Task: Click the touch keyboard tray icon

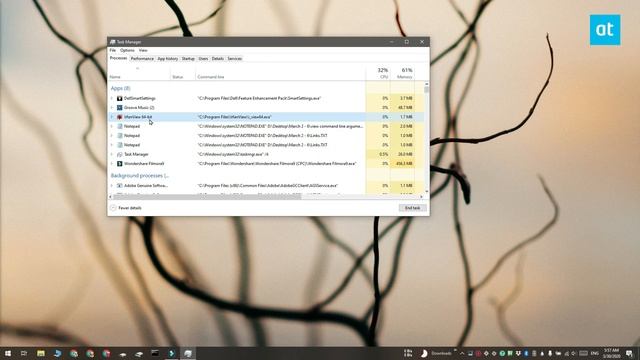Action: point(584,353)
